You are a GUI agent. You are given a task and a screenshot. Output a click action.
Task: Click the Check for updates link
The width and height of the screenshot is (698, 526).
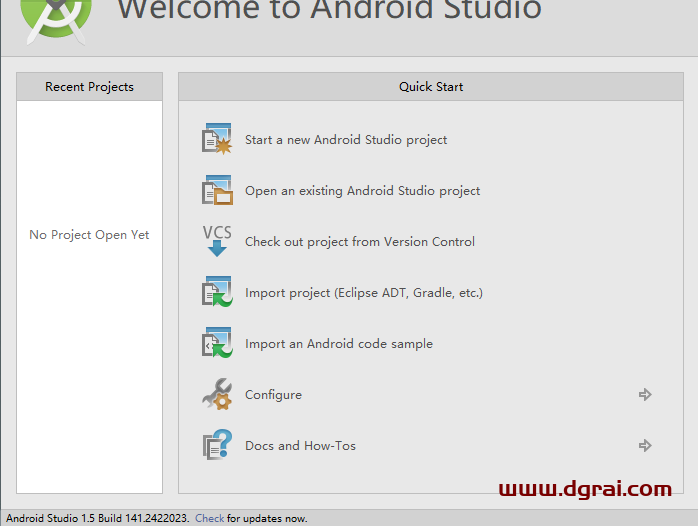pyautogui.click(x=209, y=518)
